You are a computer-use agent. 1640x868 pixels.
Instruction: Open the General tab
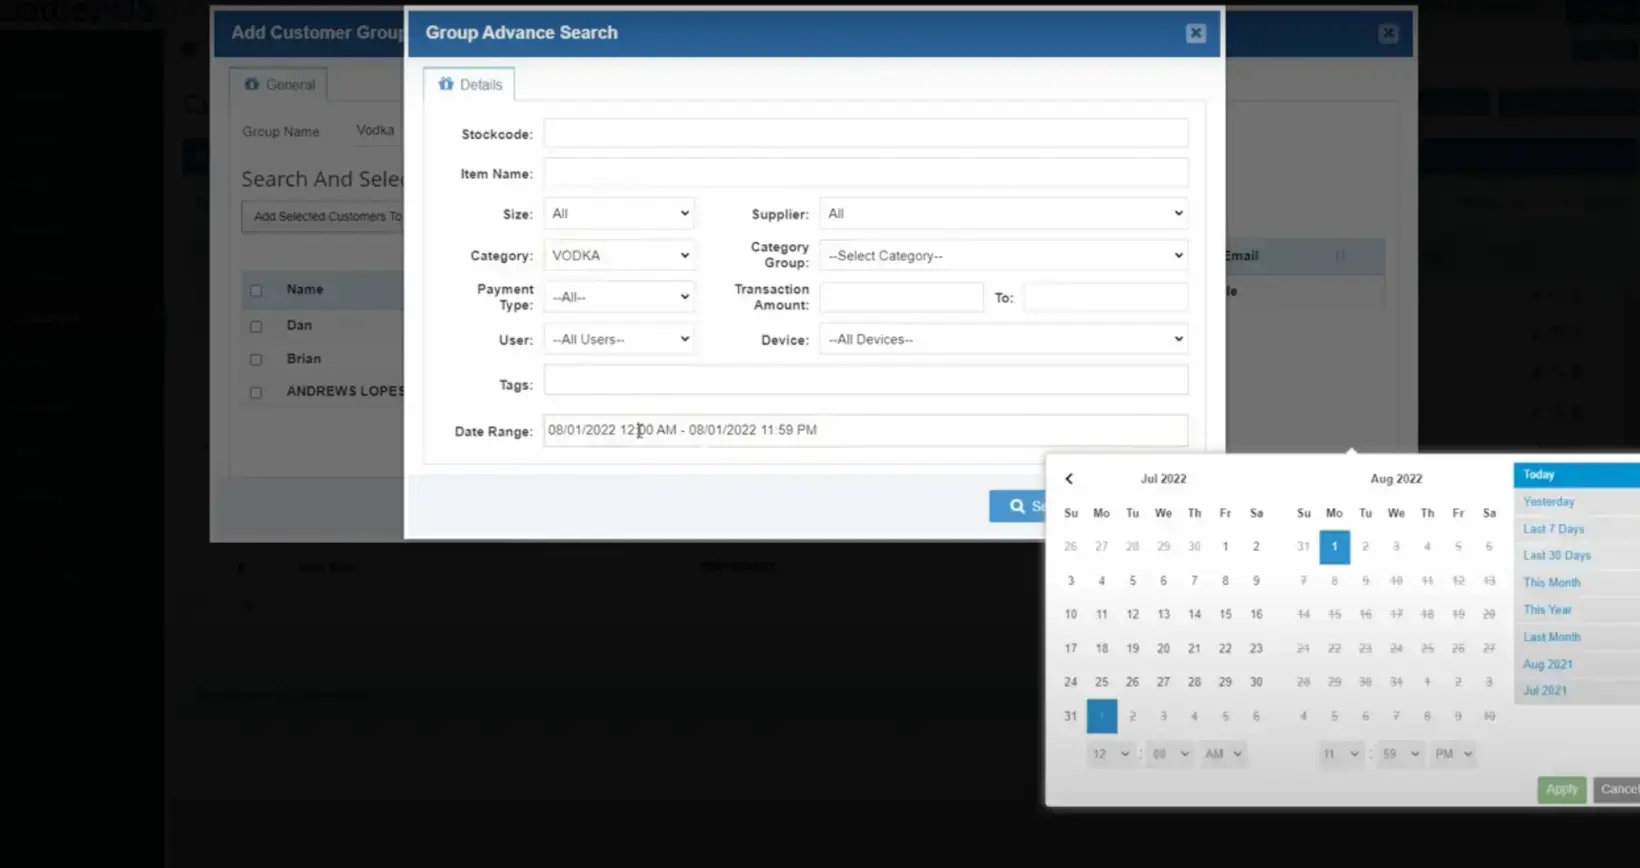click(279, 85)
